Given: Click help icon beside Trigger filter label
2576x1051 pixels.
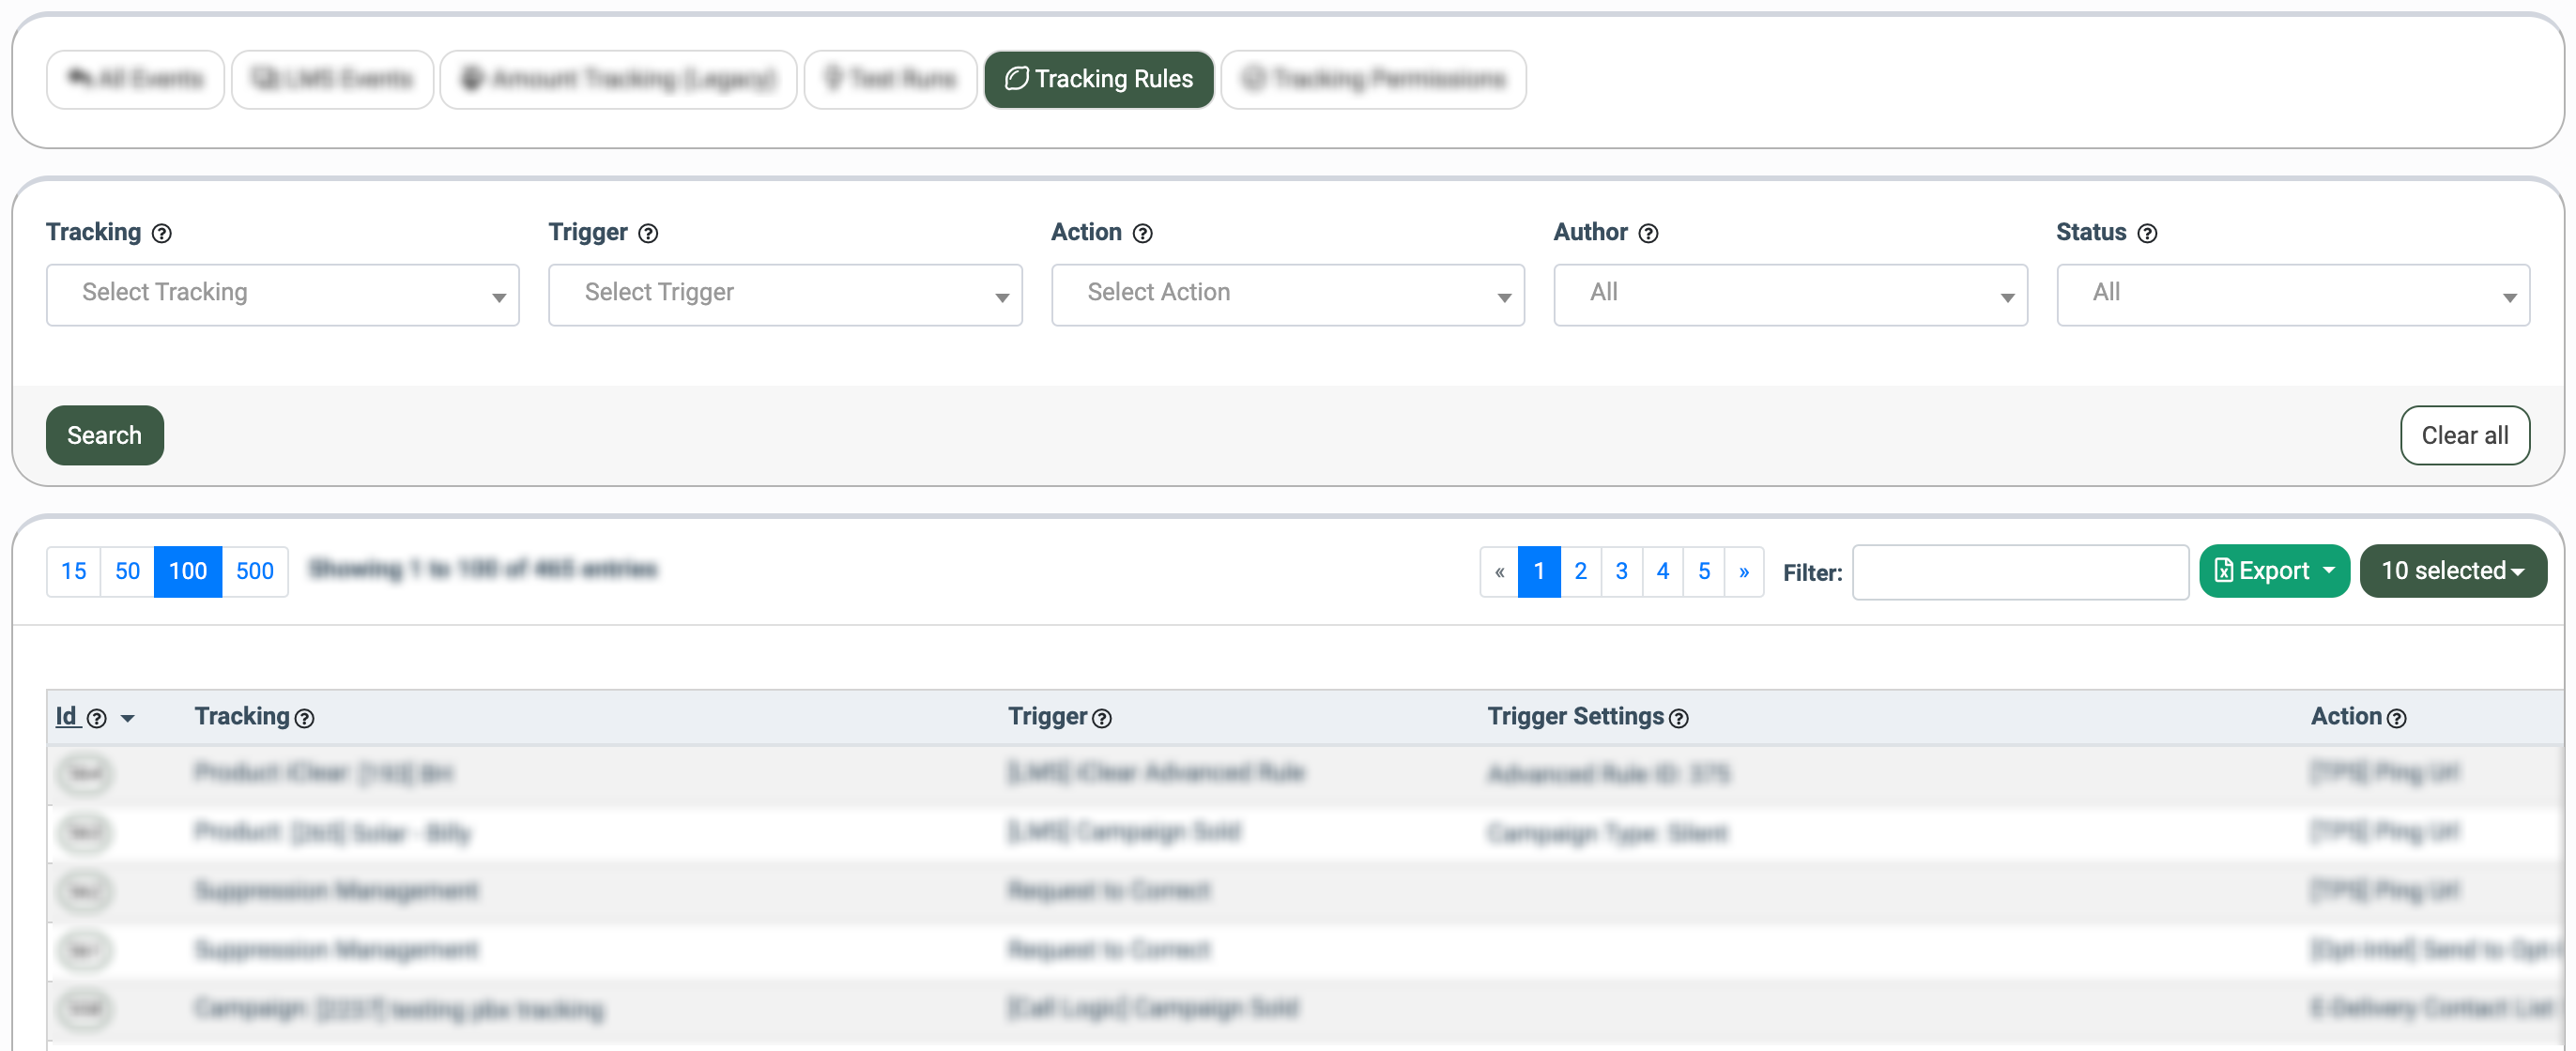Looking at the screenshot, I should pos(648,233).
